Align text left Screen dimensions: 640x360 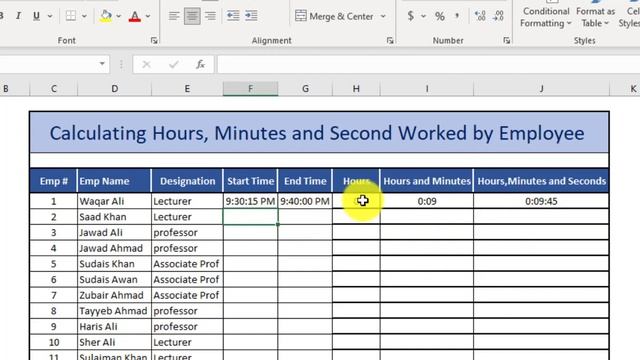174,16
